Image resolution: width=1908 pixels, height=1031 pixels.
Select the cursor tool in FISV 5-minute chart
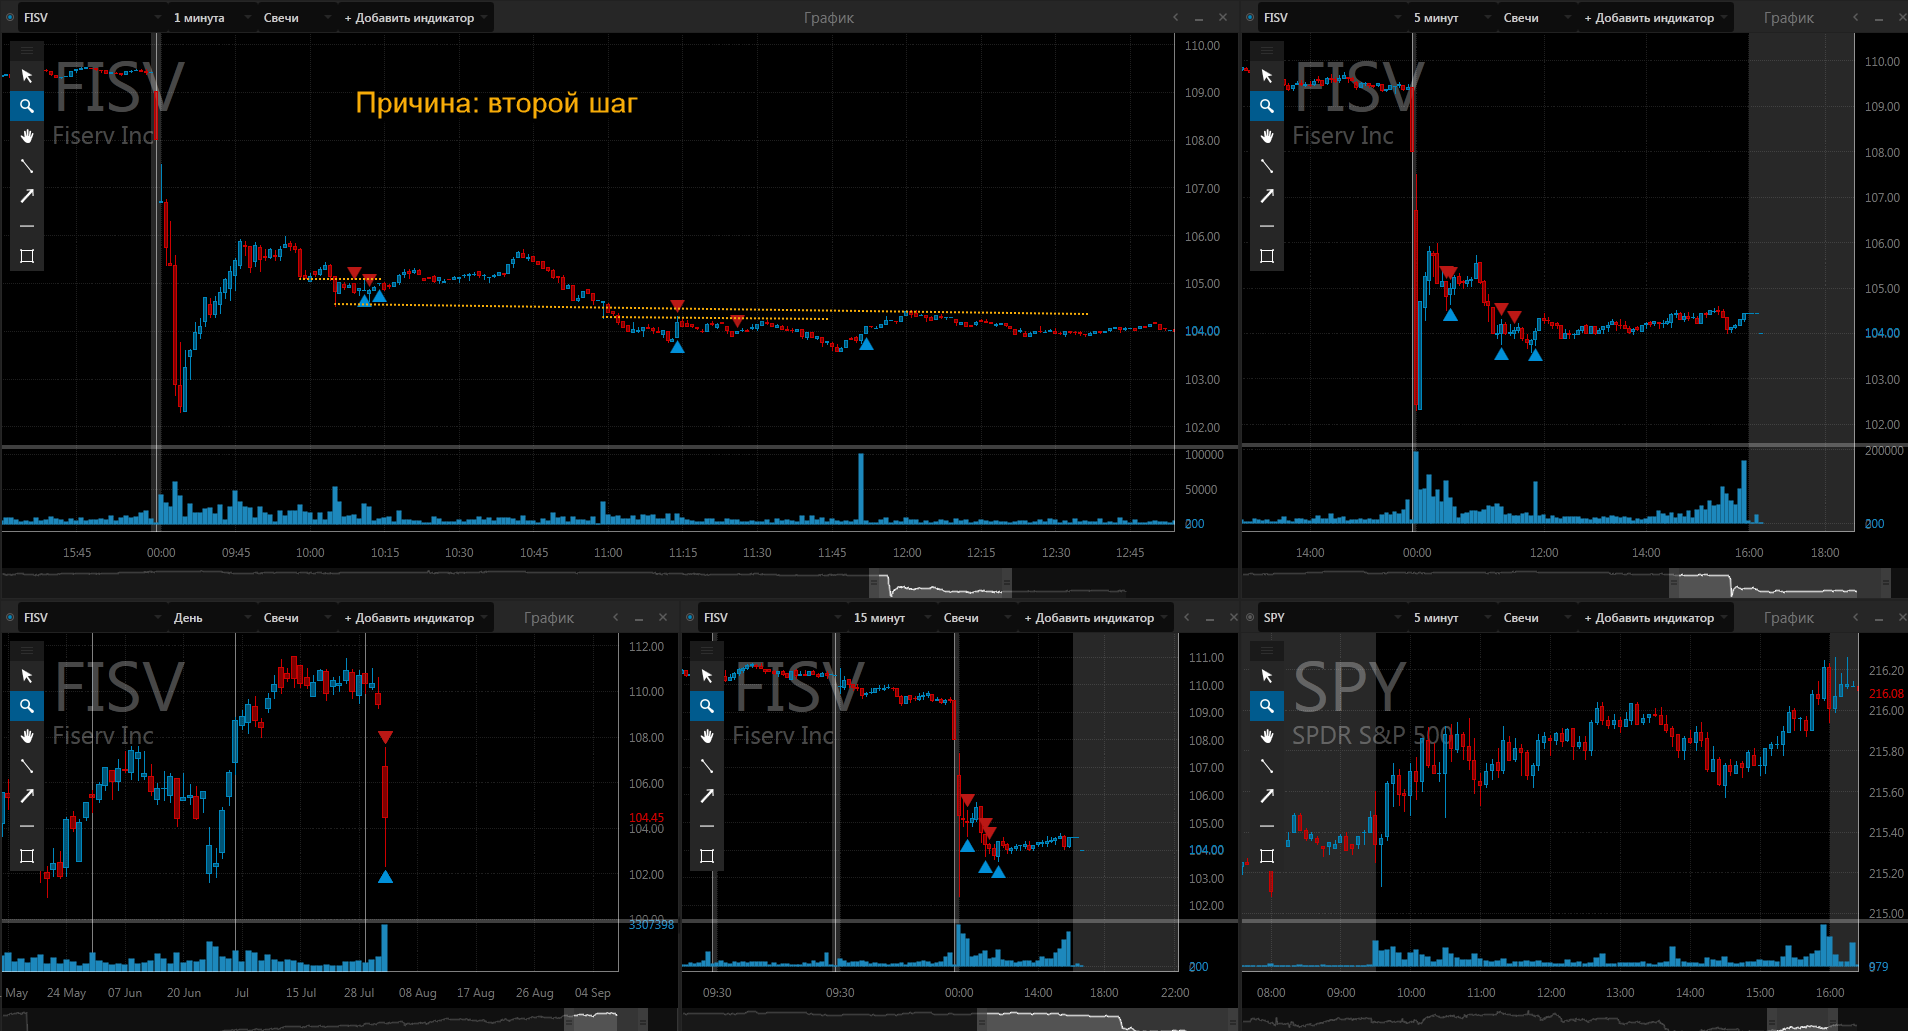tap(1267, 76)
